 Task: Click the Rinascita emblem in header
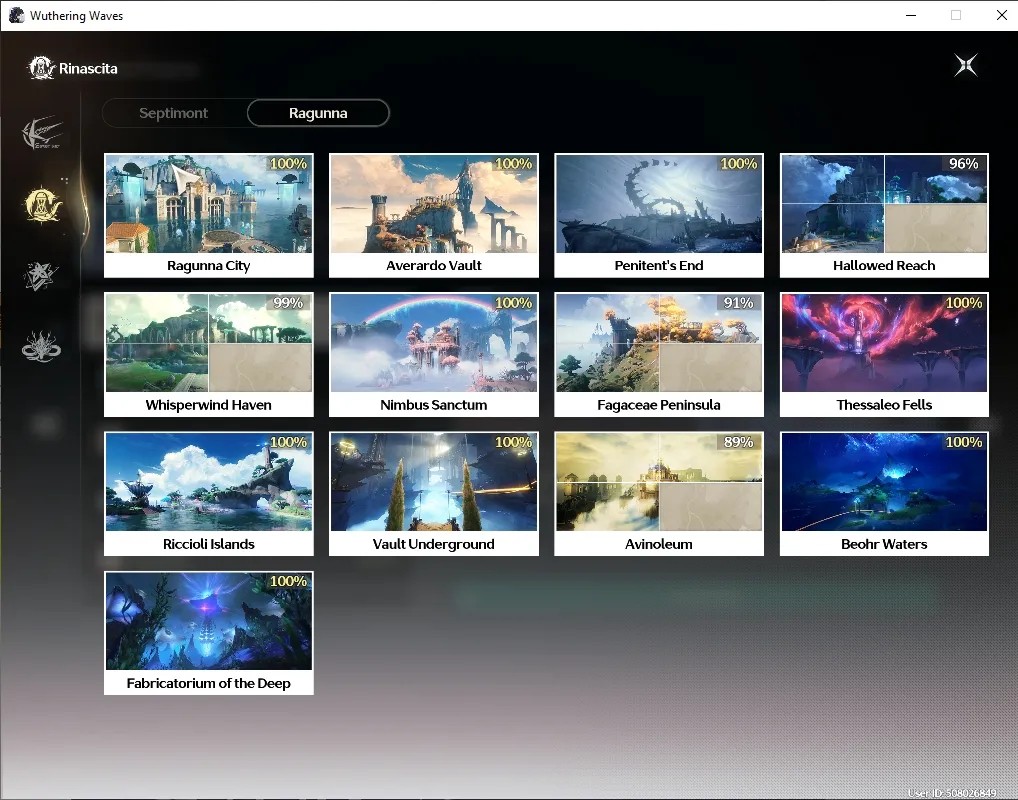42,68
